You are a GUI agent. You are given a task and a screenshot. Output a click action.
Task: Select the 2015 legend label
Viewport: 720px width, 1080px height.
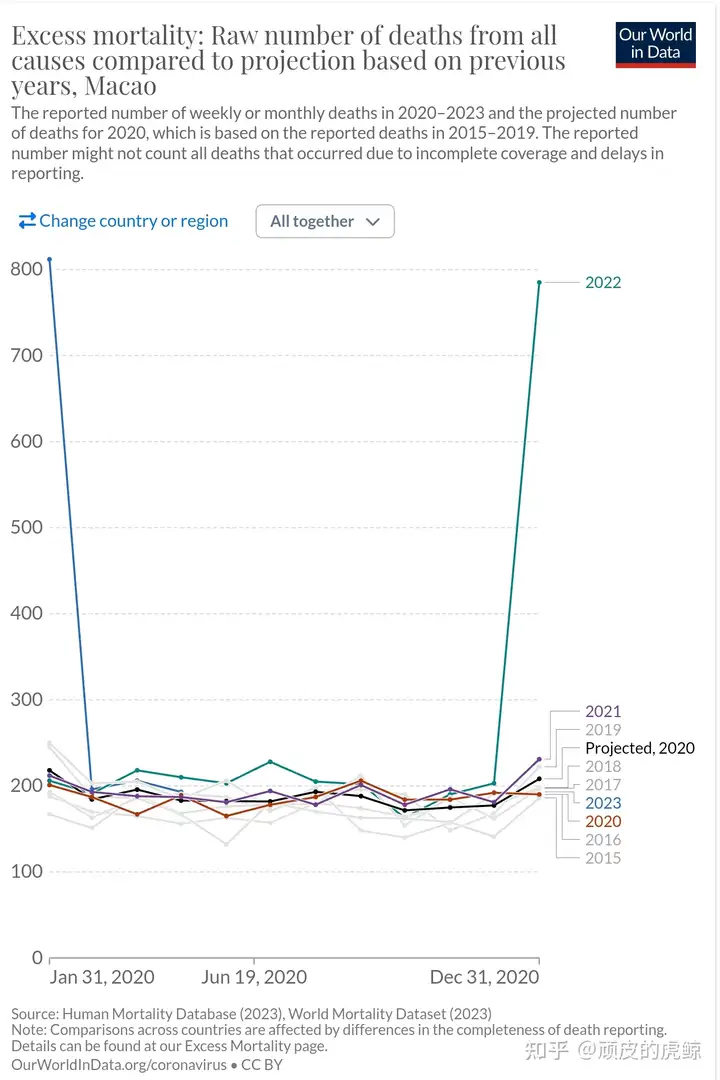603,858
